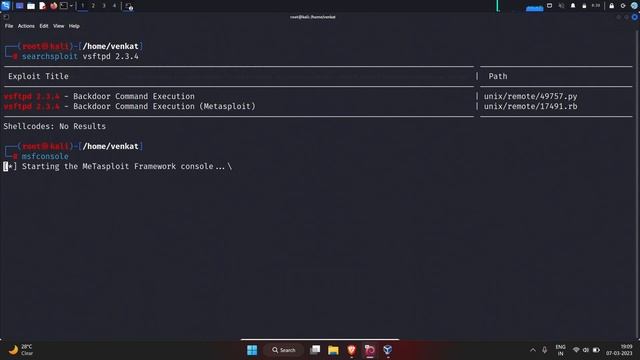The image size is (640, 360).
Task: Click the 'unix/remote/17491.rb' path
Action: point(531,106)
